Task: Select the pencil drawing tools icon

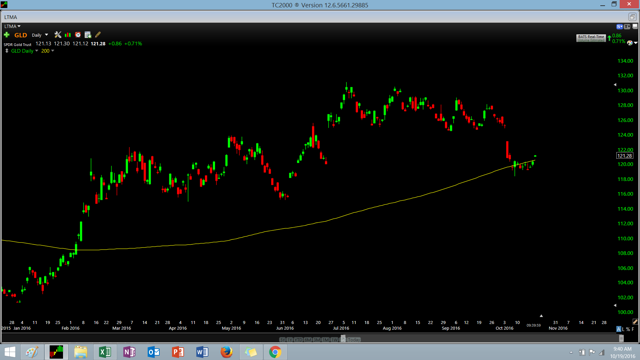Action: 98,35
